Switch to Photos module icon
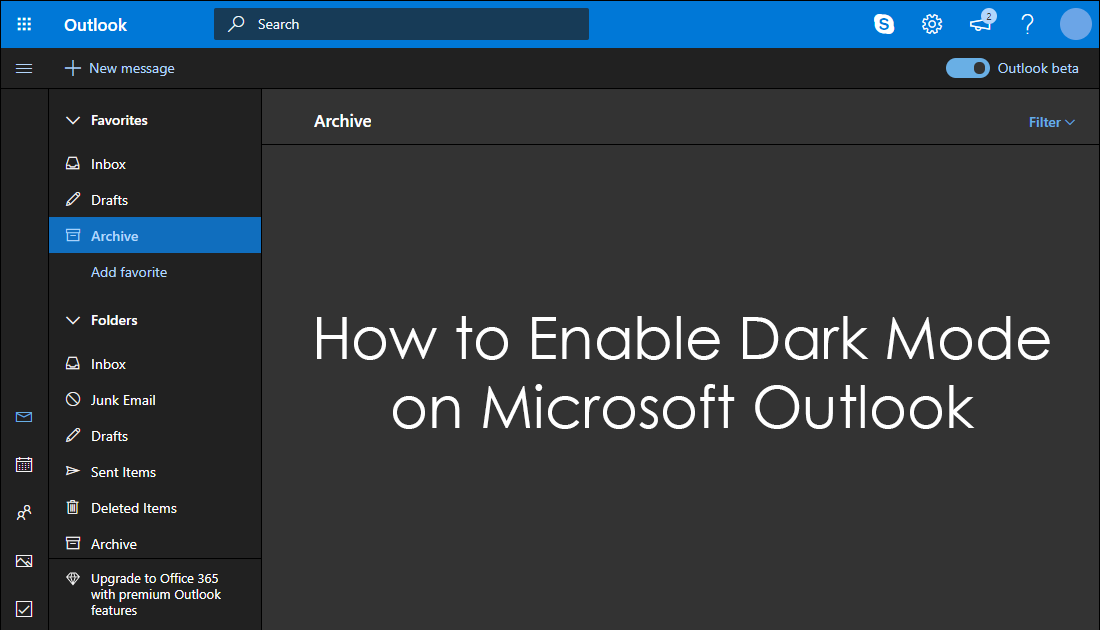Image resolution: width=1100 pixels, height=630 pixels. pyautogui.click(x=24, y=561)
